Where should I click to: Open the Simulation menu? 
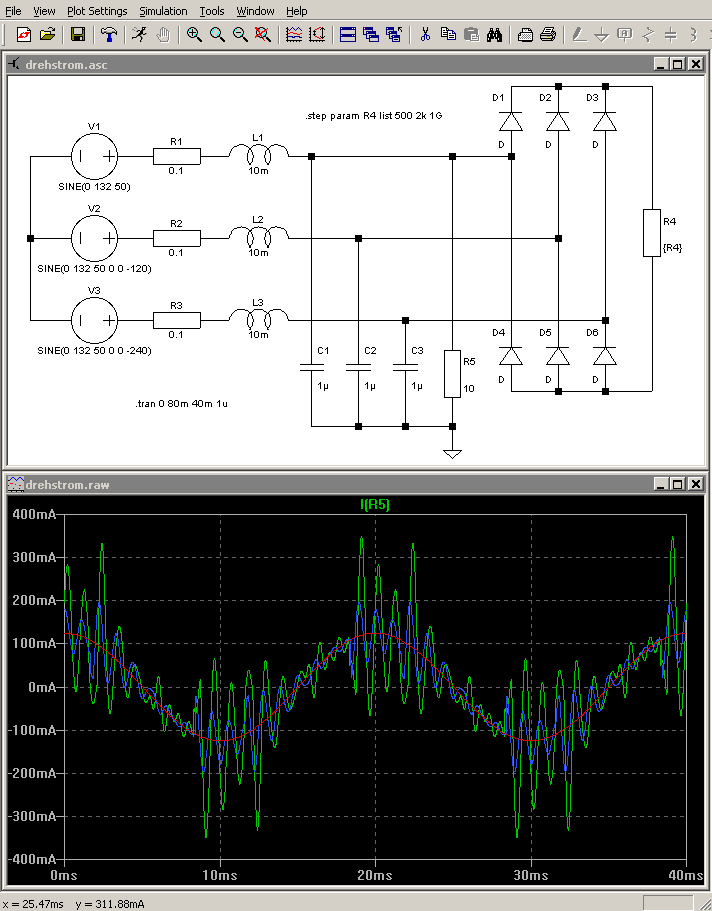(x=163, y=11)
